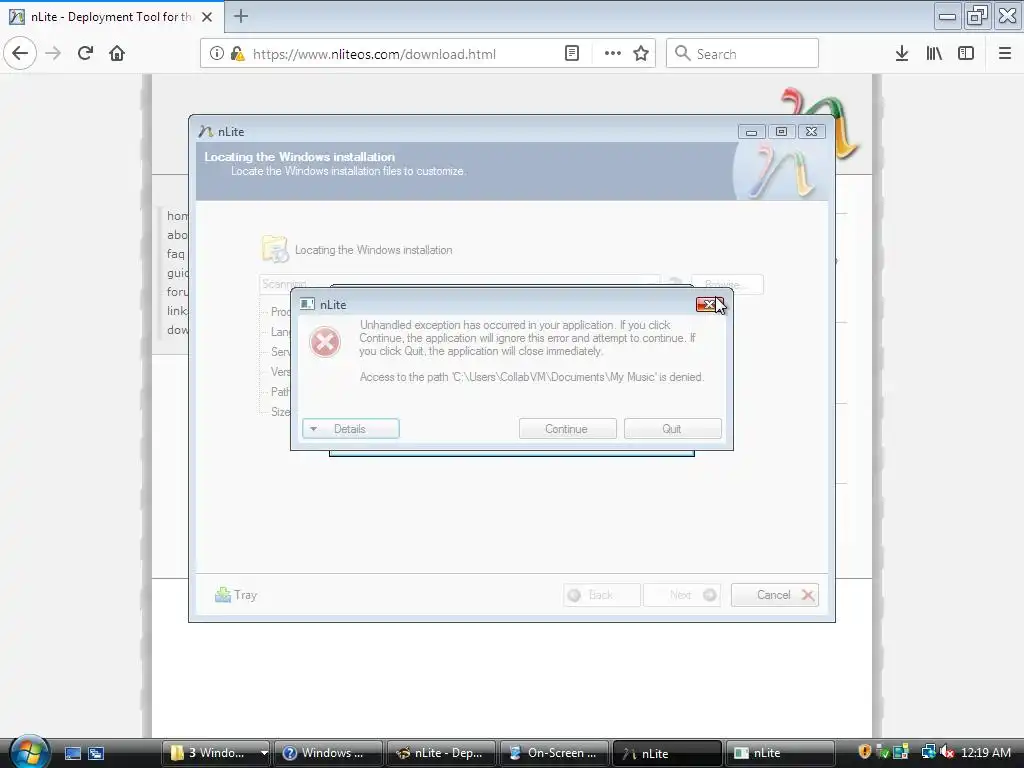
Task: Open the Windows Start orb
Action: pos(29,752)
